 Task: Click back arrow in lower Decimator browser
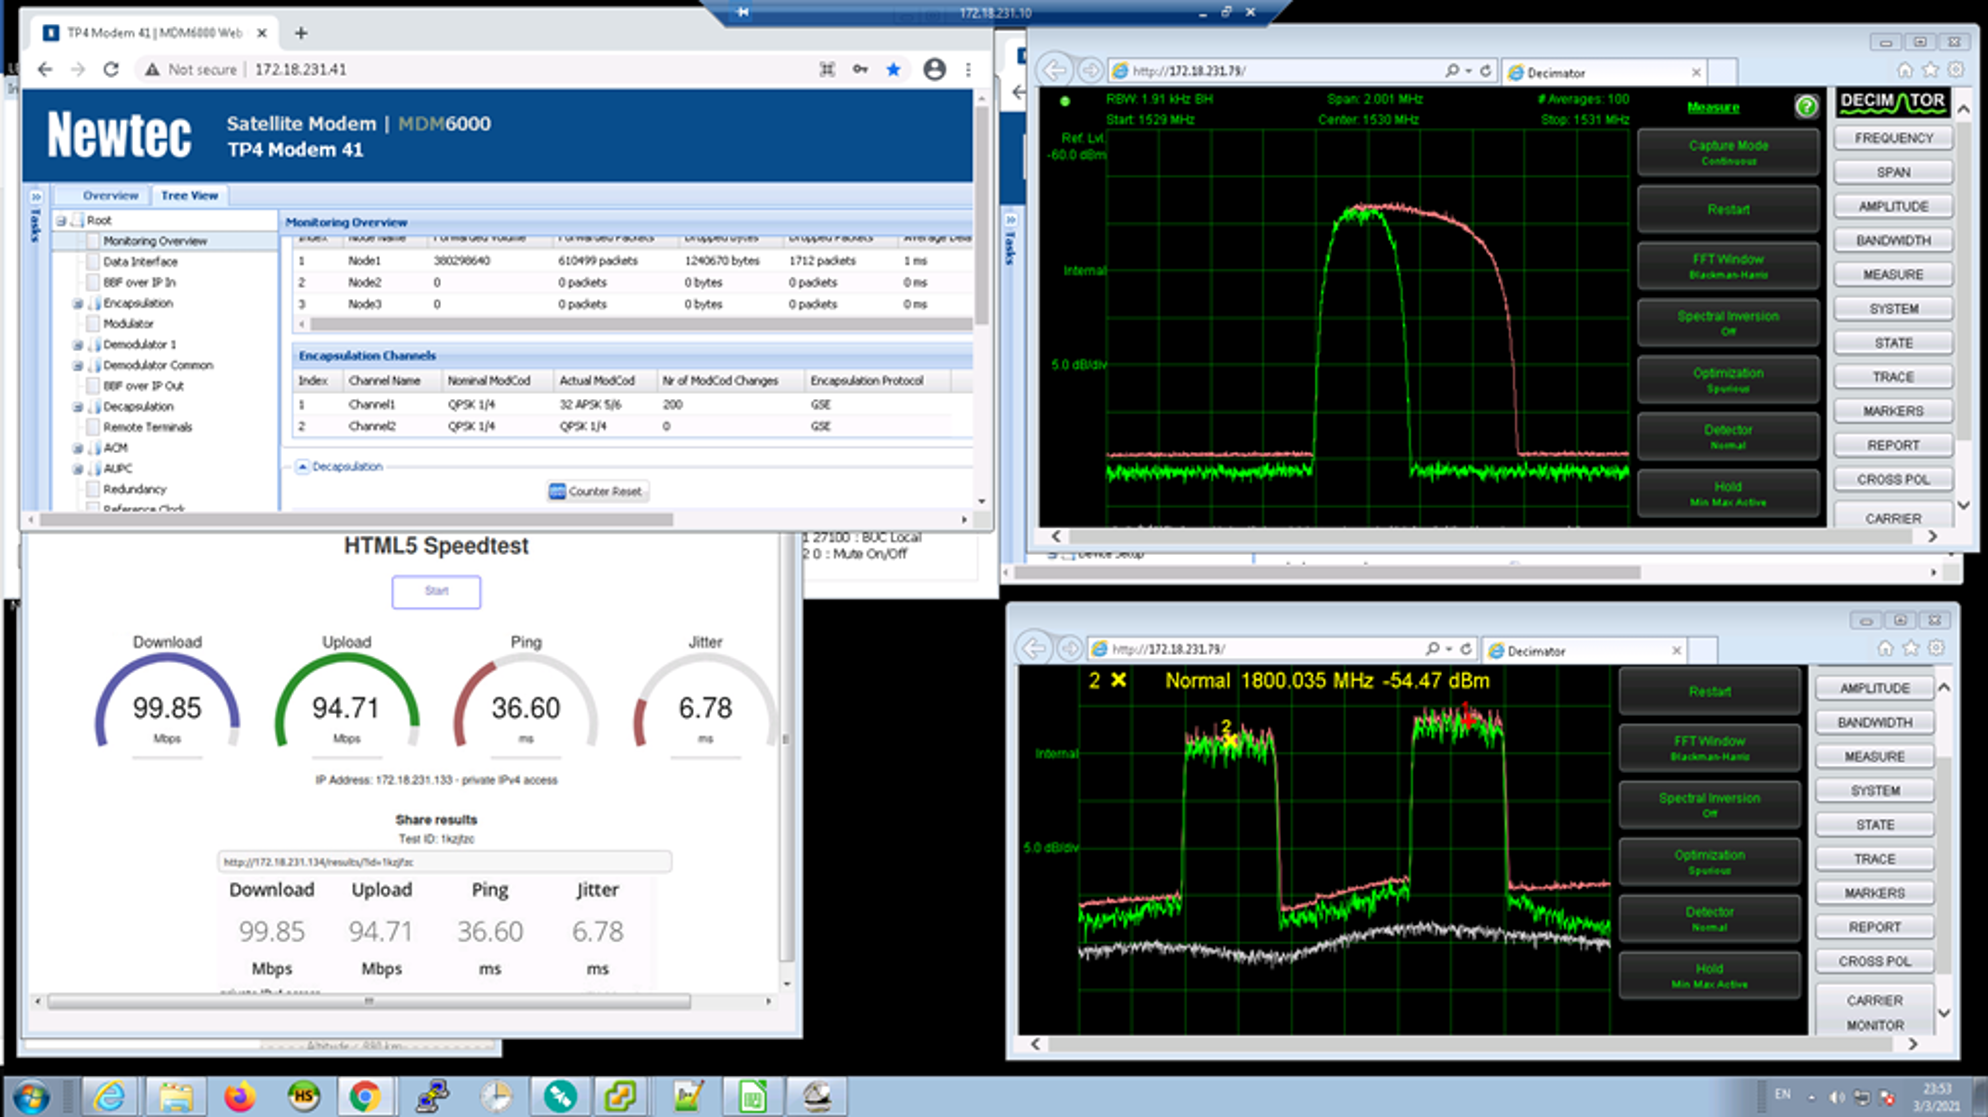point(1035,648)
